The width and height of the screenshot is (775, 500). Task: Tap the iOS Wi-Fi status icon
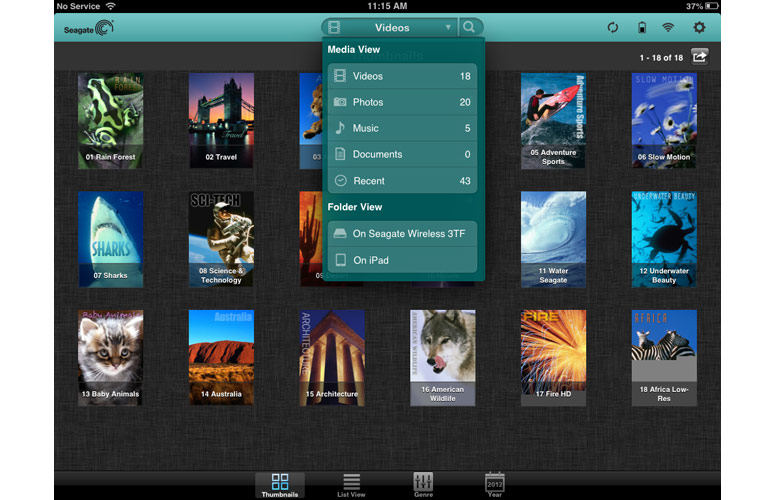(111, 6)
